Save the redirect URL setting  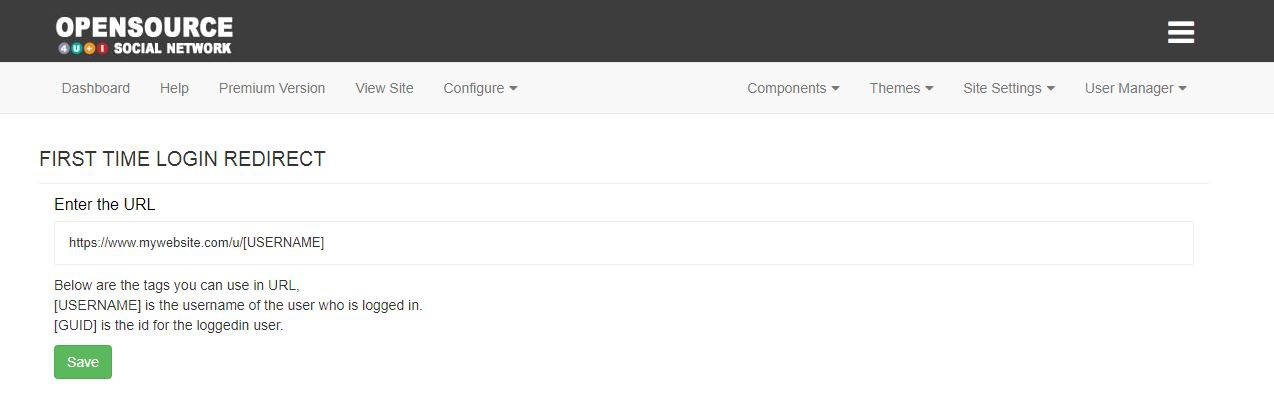click(83, 362)
